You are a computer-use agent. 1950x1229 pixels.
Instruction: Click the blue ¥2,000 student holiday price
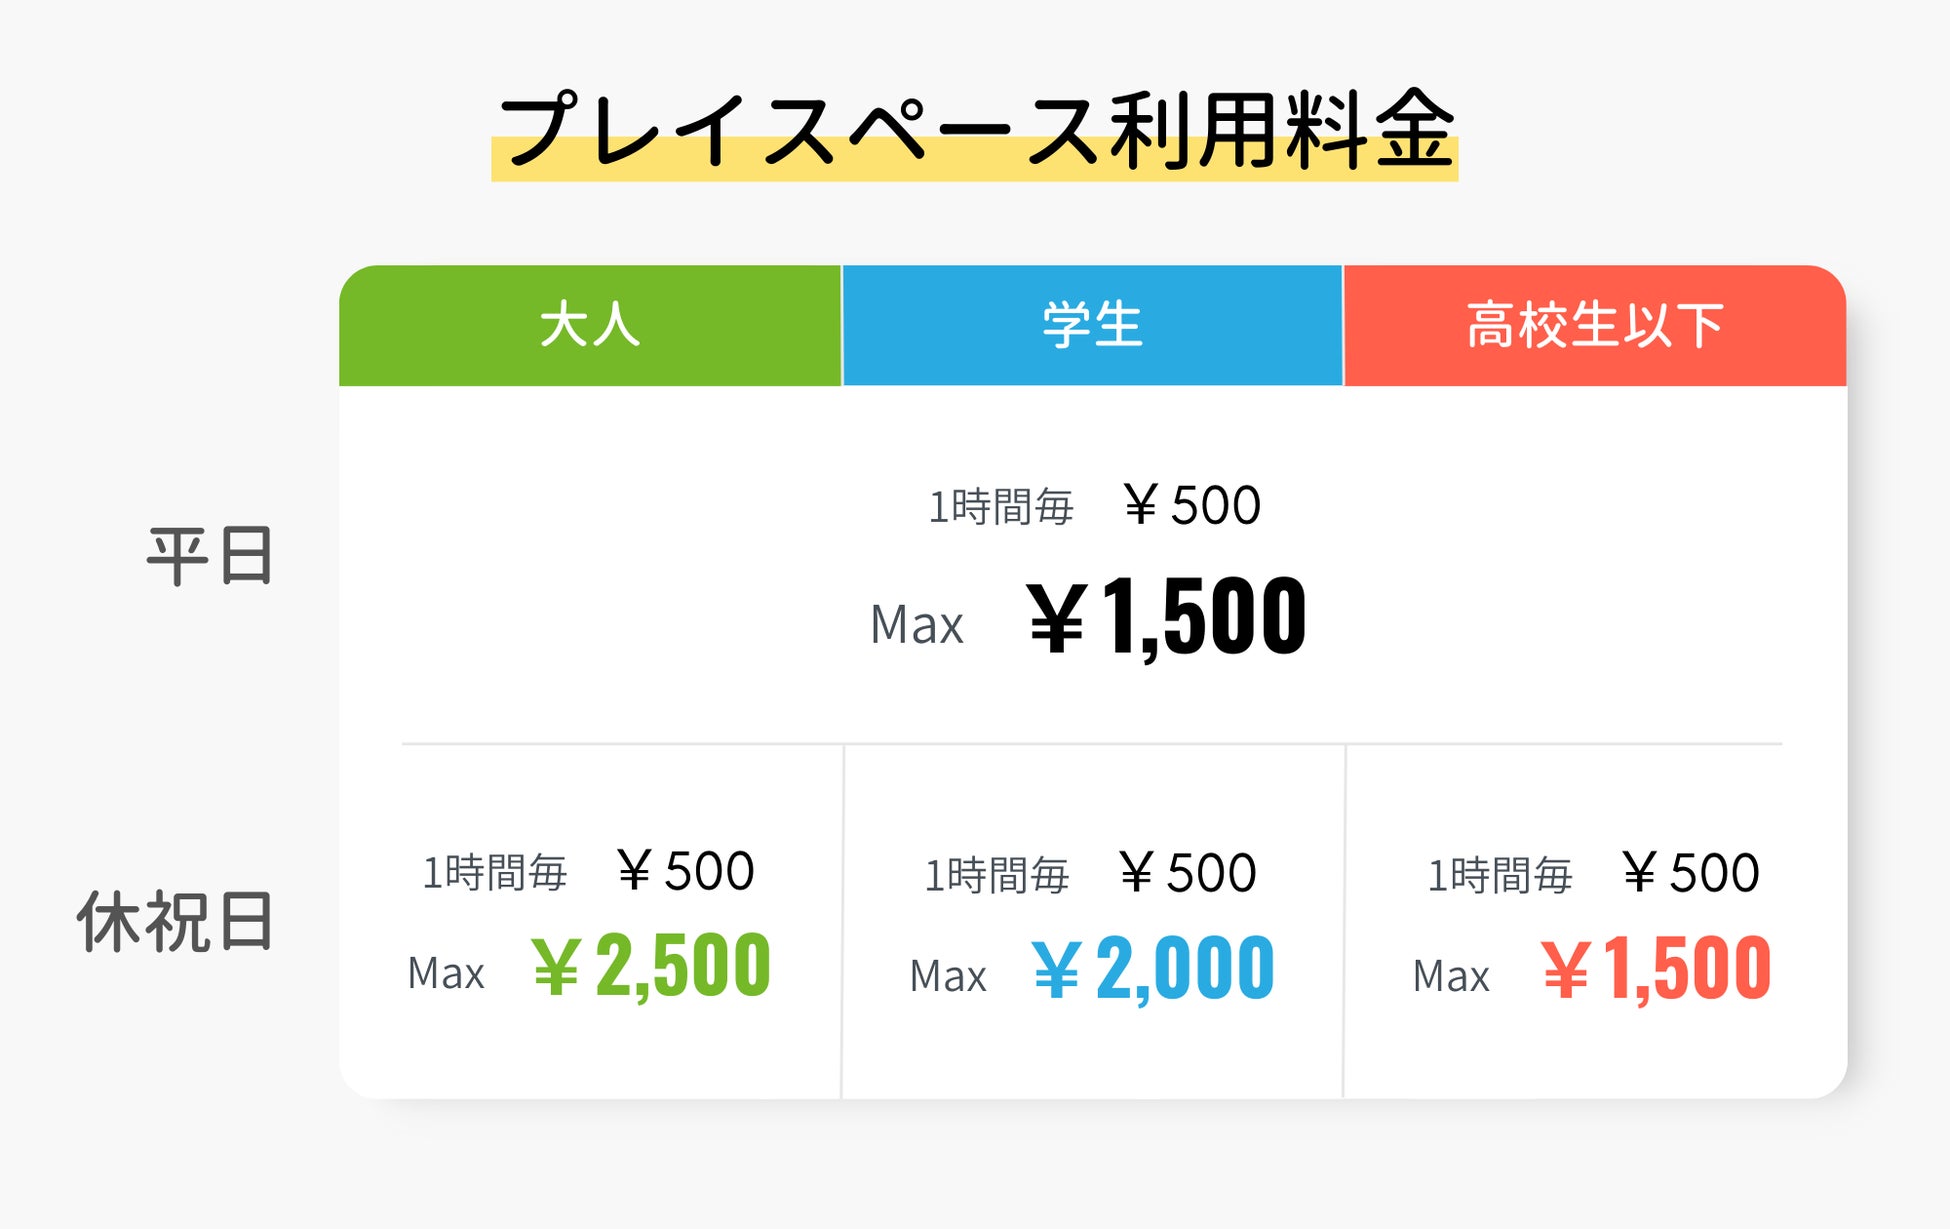(x=1153, y=968)
